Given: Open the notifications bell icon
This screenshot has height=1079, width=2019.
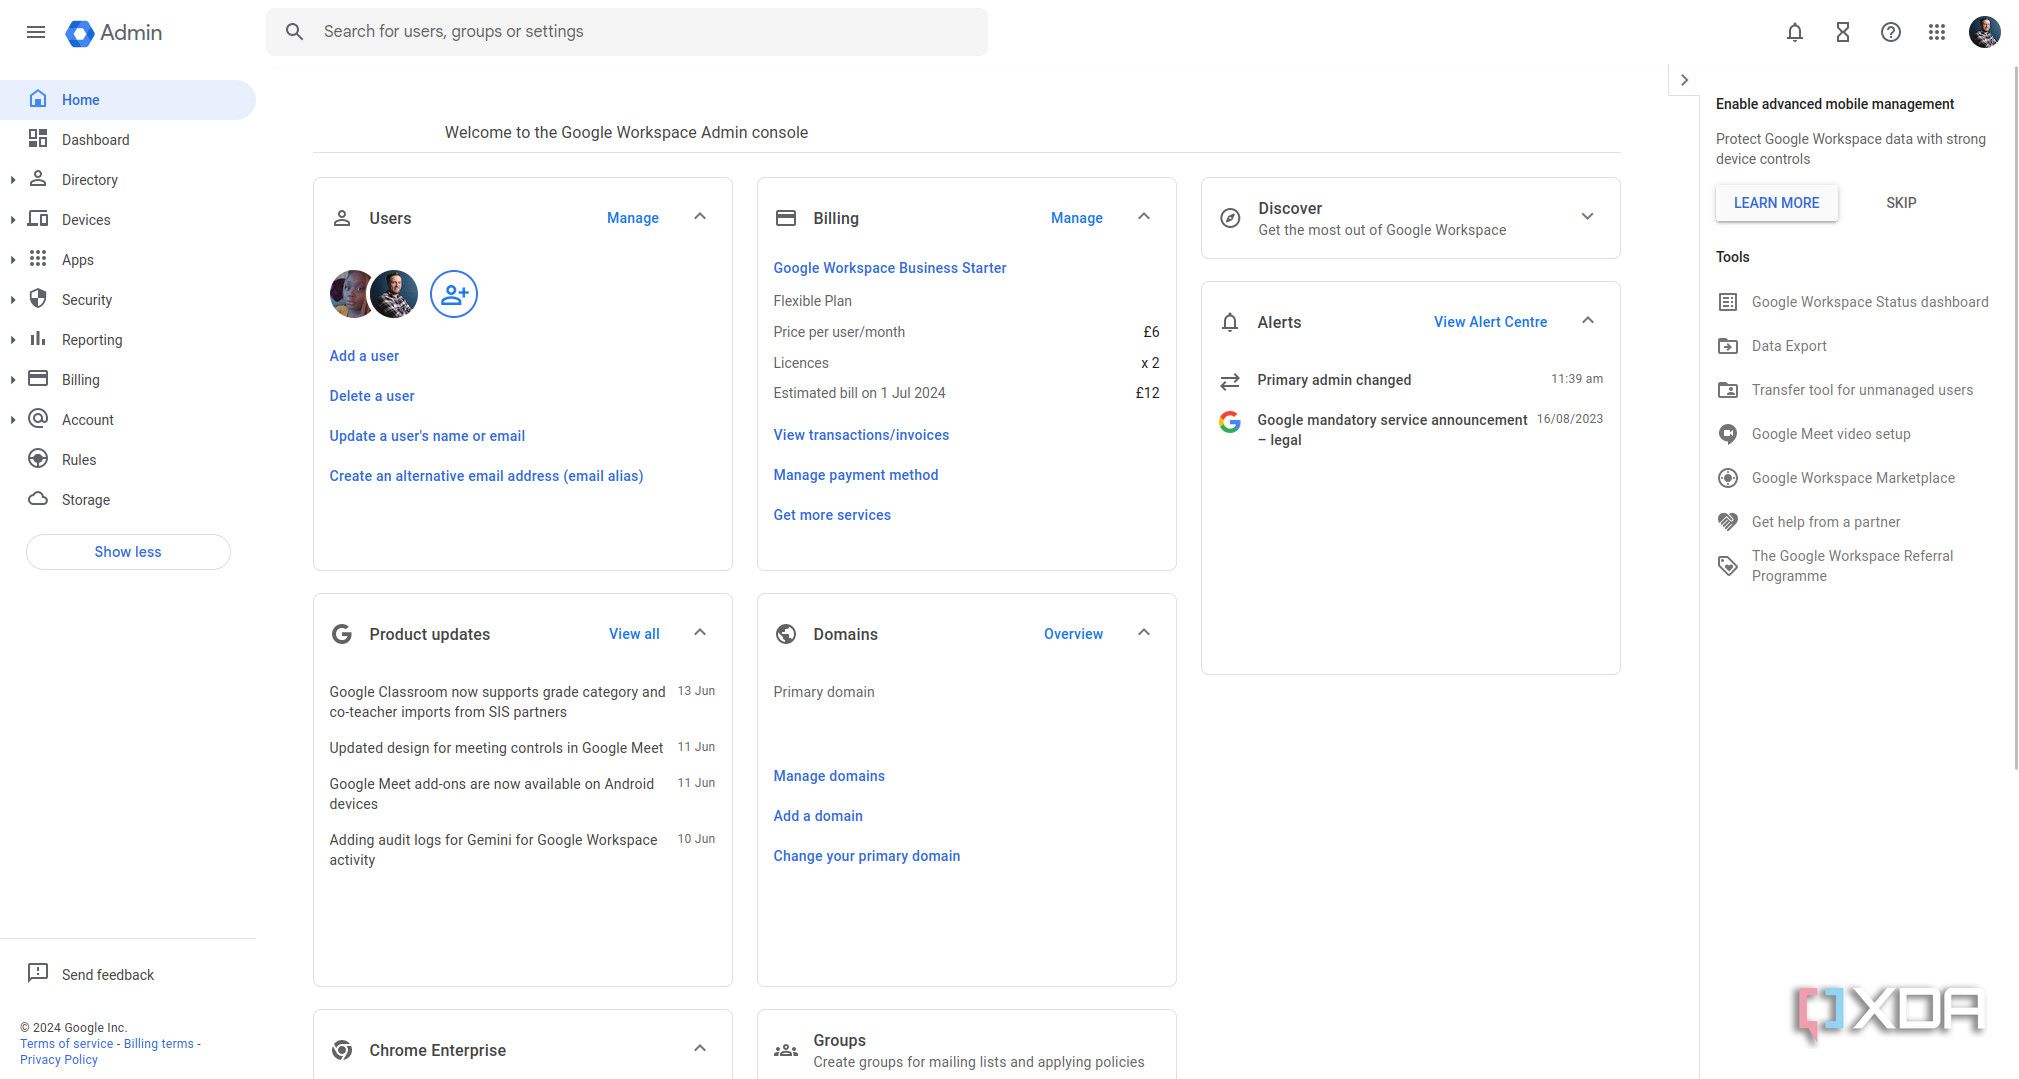Looking at the screenshot, I should point(1795,32).
